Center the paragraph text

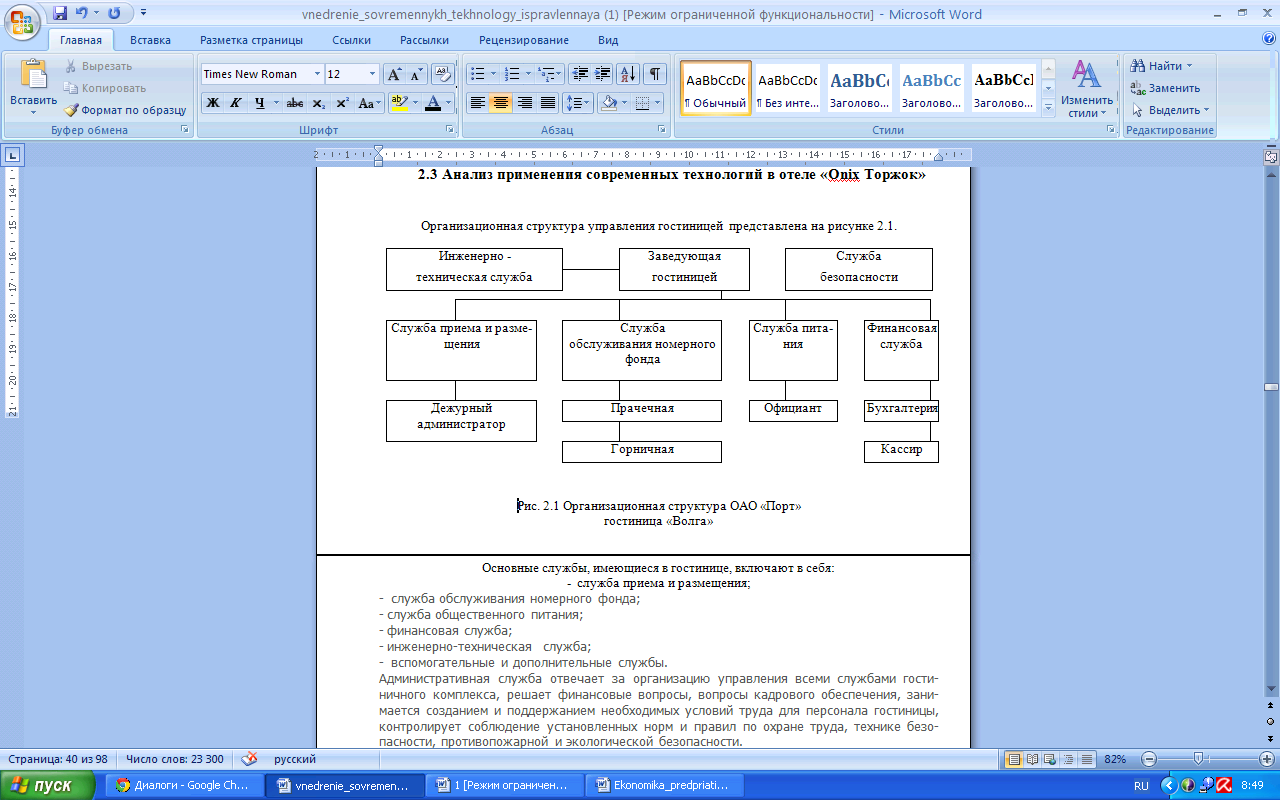point(501,102)
